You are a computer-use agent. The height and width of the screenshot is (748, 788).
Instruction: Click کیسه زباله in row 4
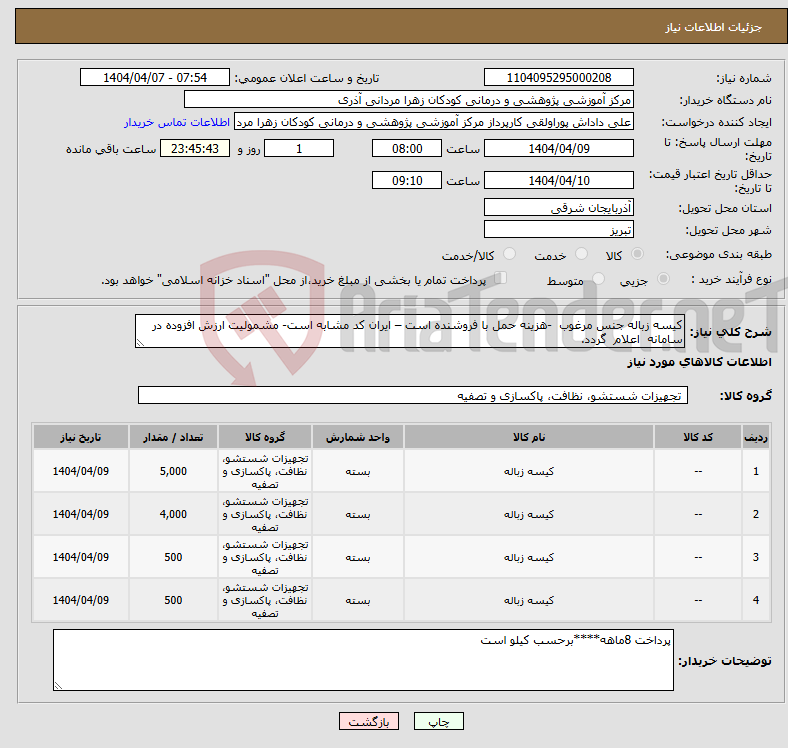(529, 600)
